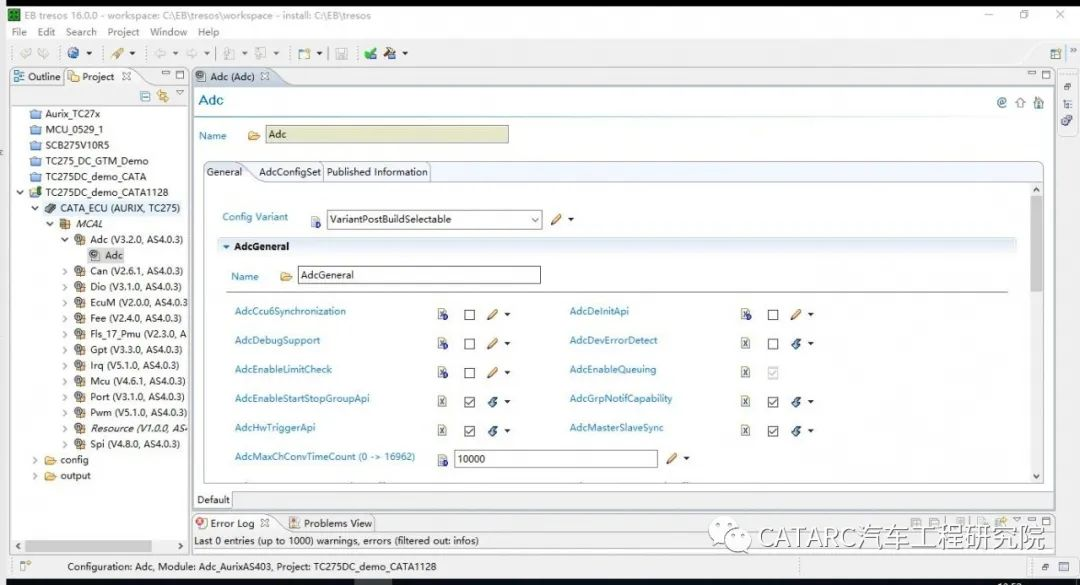Expand the config folder node

[35, 460]
